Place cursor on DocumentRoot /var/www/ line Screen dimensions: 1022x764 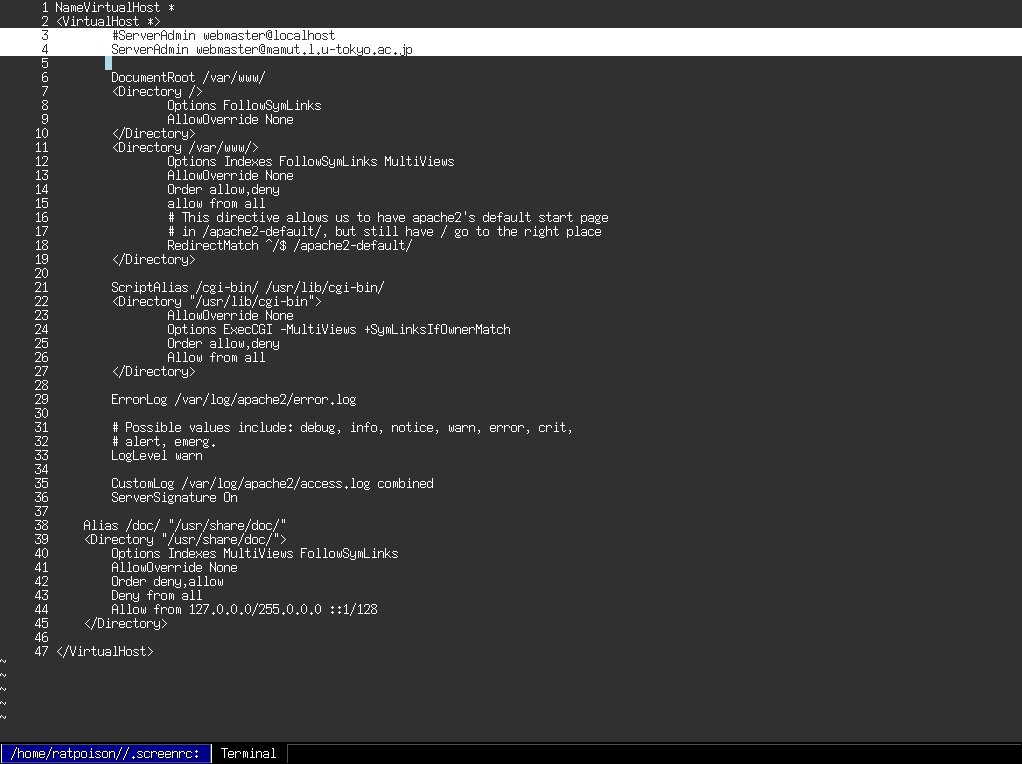click(x=188, y=77)
